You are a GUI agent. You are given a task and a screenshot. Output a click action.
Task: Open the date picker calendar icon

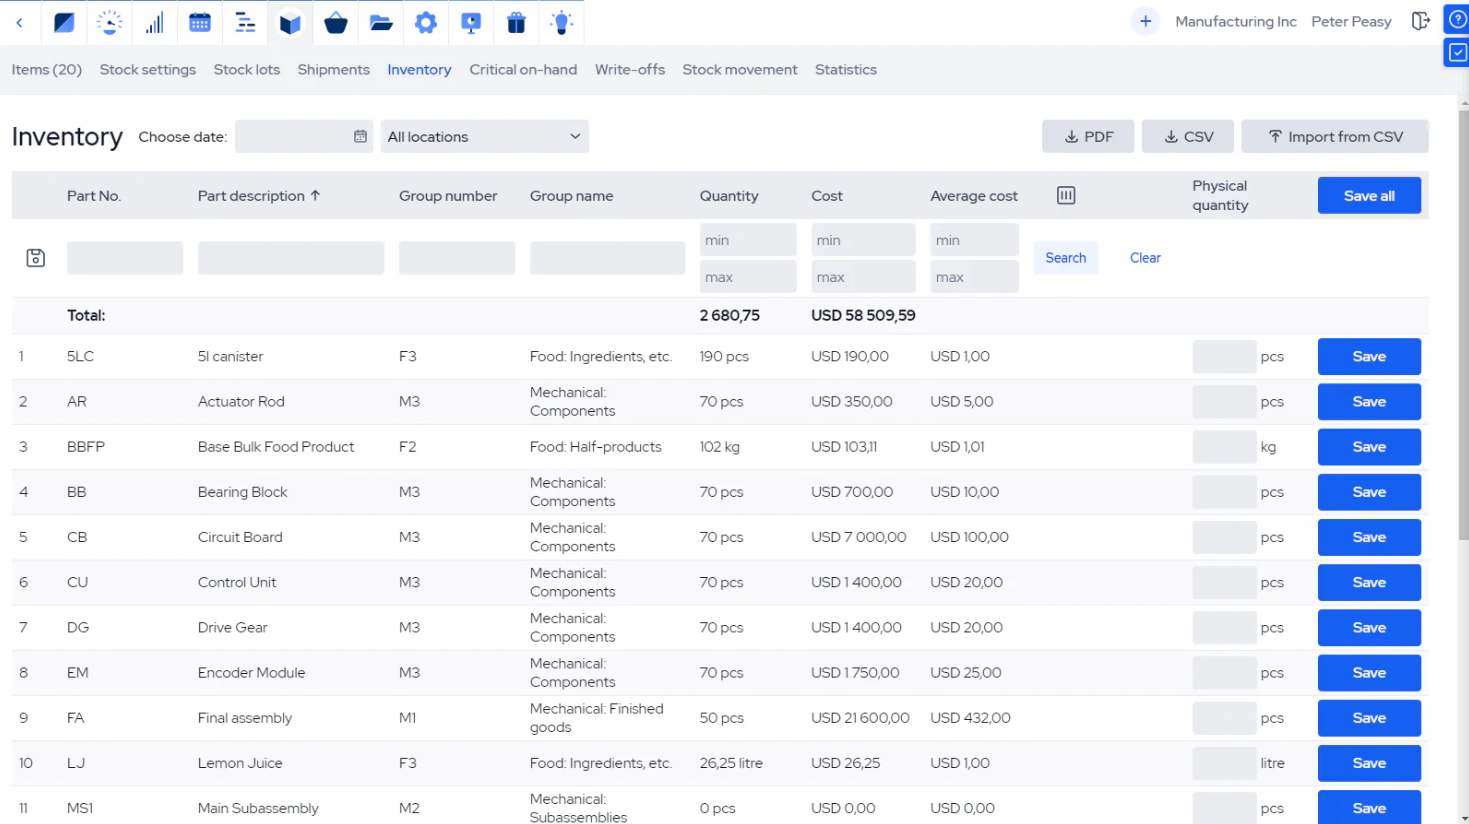pos(360,136)
